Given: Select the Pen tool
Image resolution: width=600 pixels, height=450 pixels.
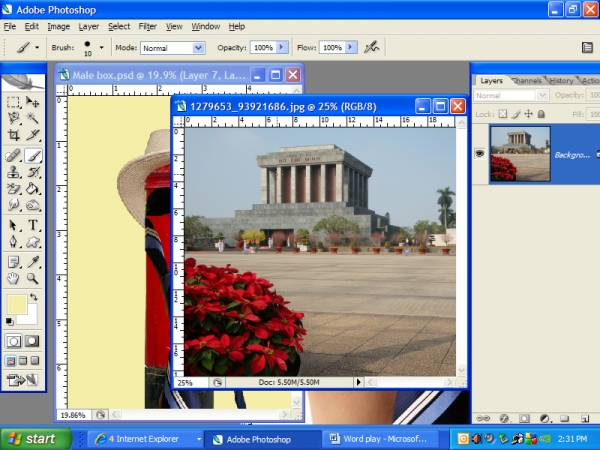Looking at the screenshot, I should [x=13, y=242].
